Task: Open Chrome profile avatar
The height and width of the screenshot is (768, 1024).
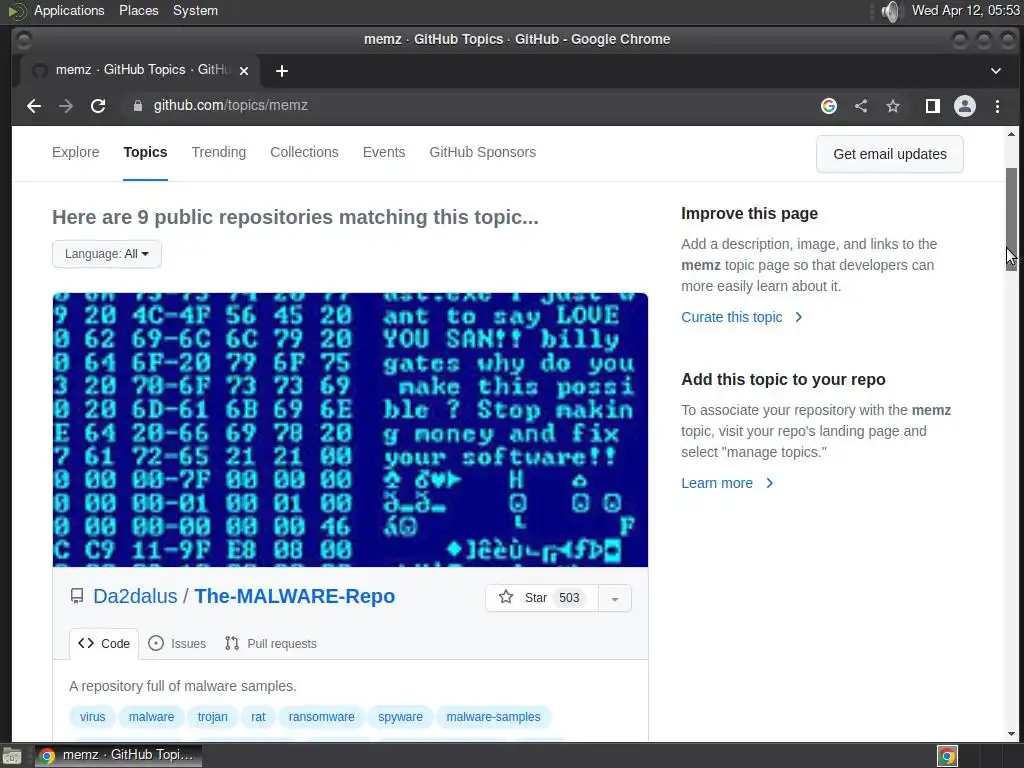Action: [x=965, y=106]
